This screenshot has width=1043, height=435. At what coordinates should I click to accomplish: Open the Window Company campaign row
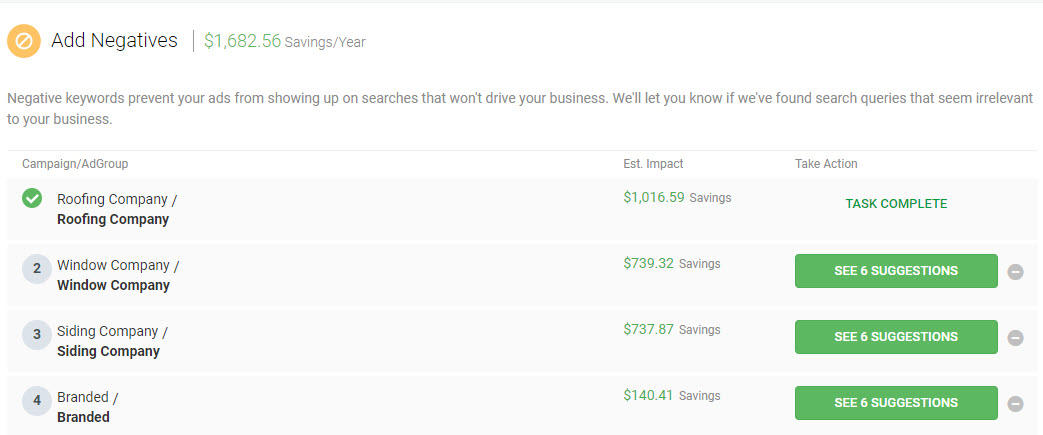click(x=117, y=275)
